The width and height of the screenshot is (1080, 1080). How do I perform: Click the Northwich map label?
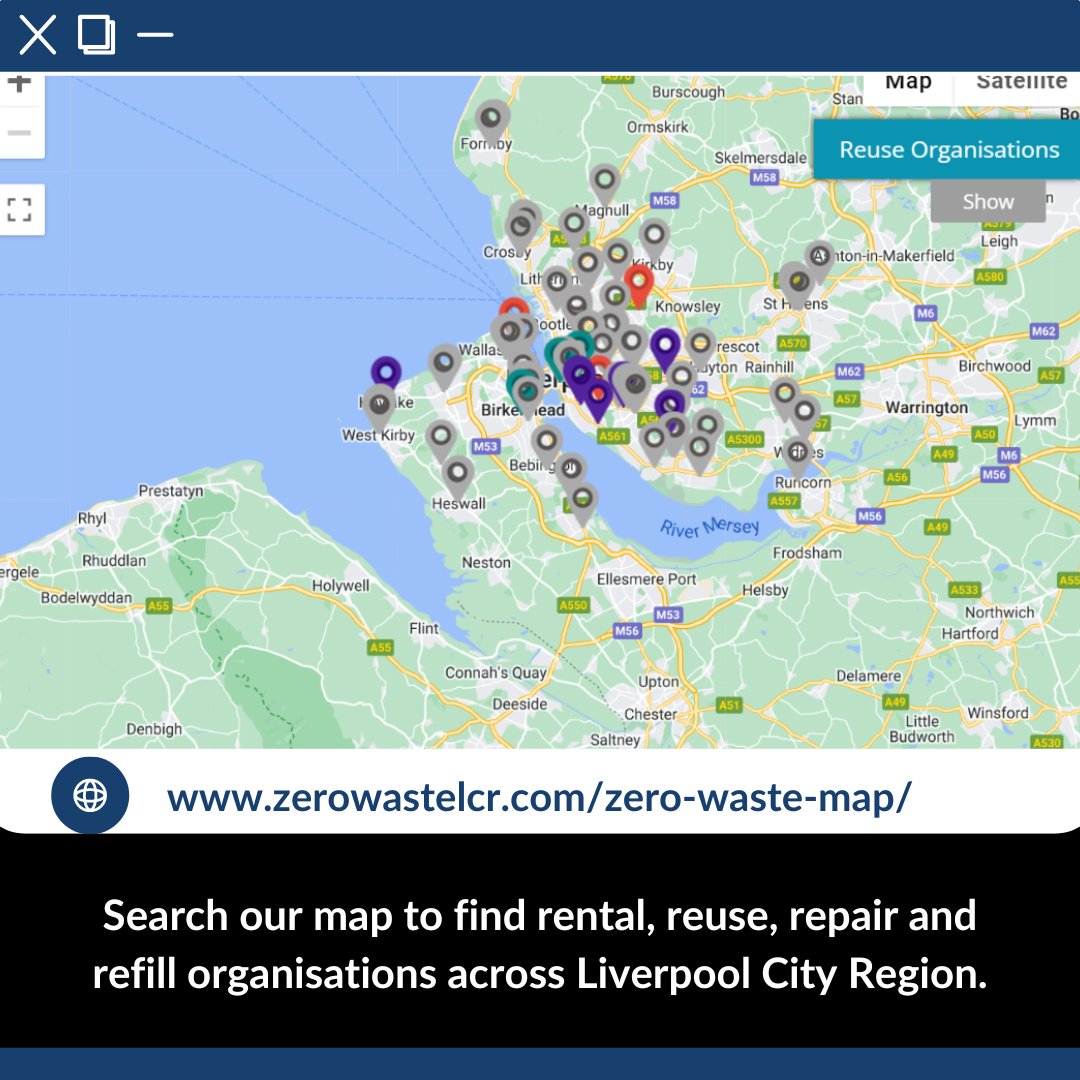pos(999,612)
